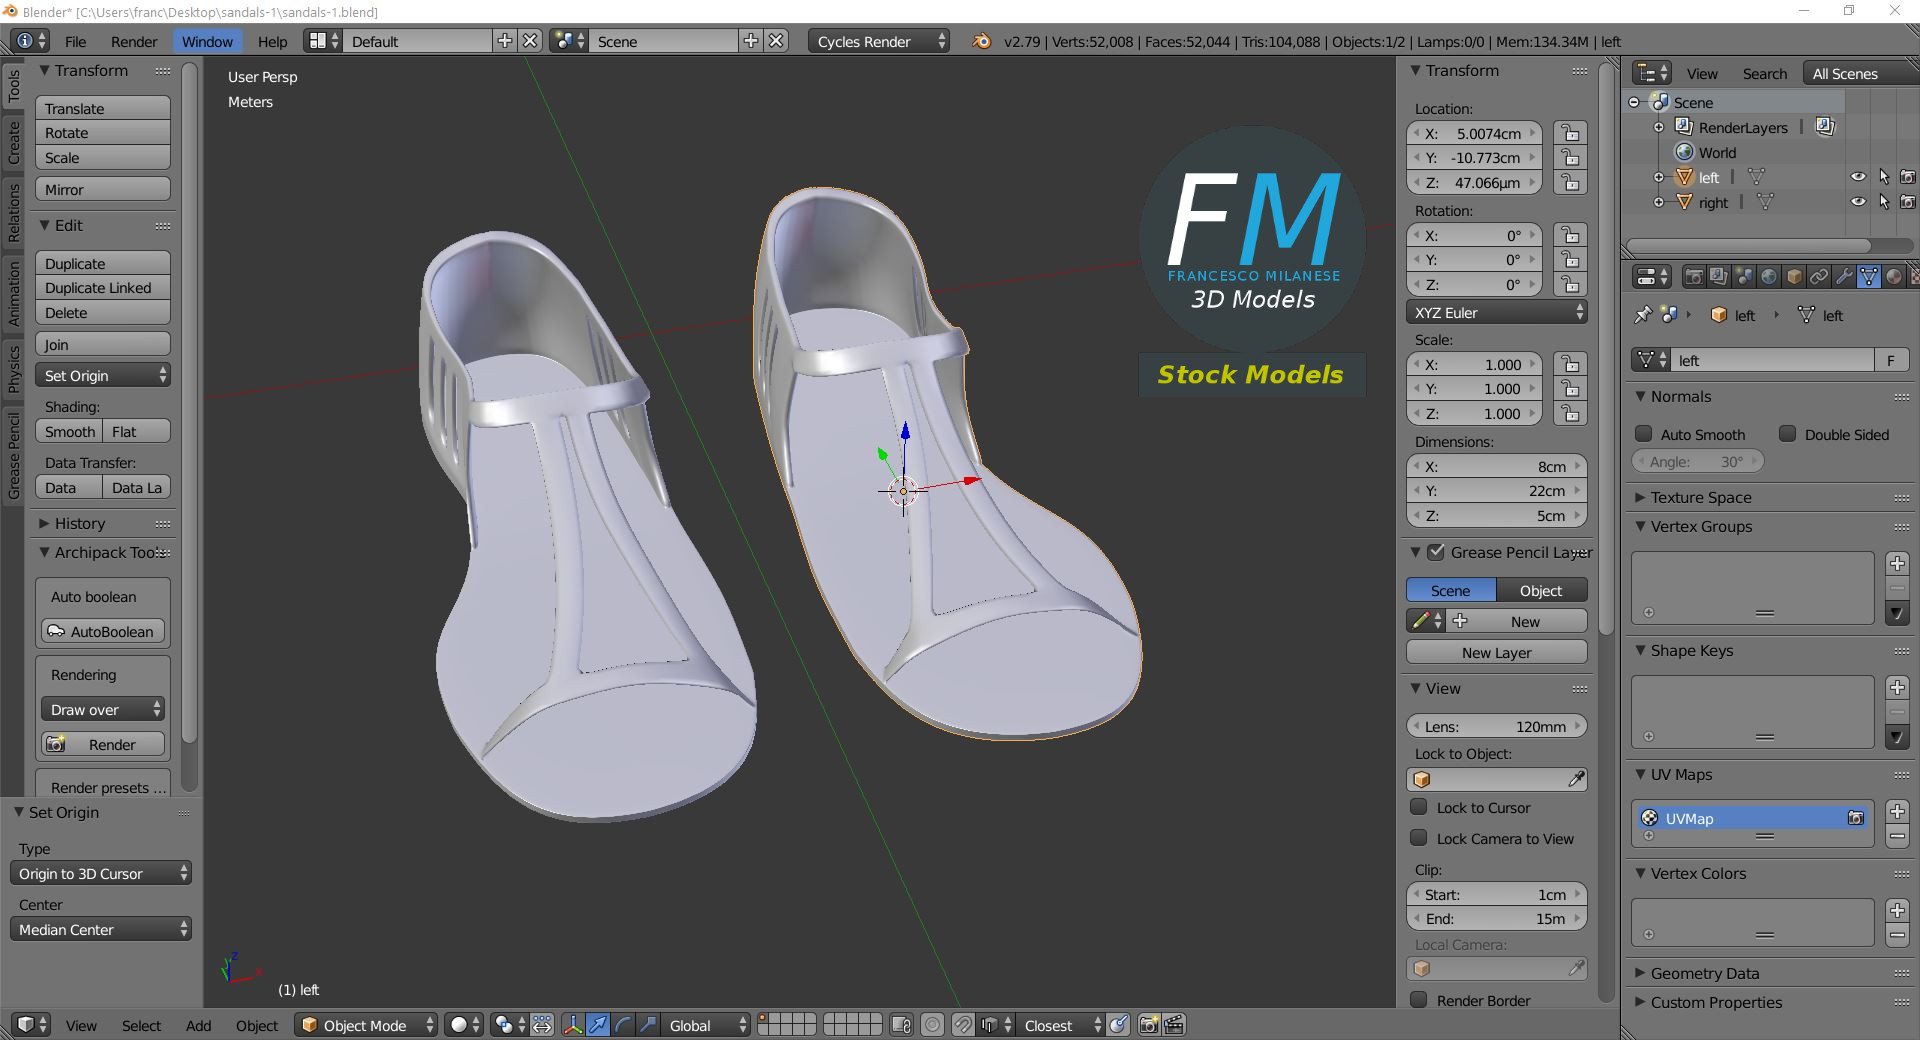Open the Global orientation dropdown
This screenshot has width=1920, height=1040.
tap(706, 1025)
